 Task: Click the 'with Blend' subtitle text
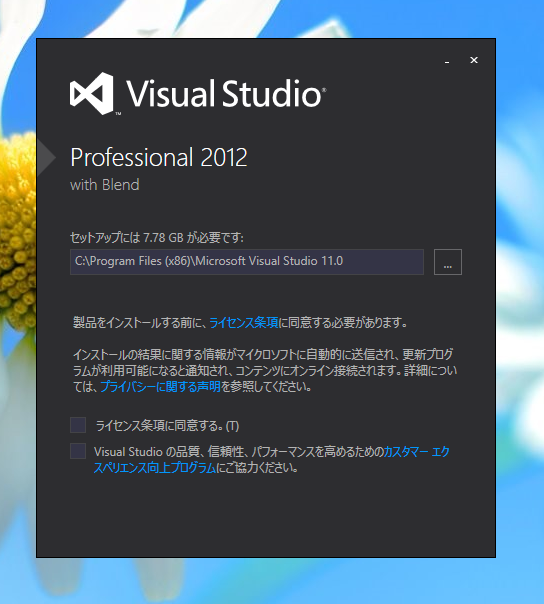[x=105, y=185]
